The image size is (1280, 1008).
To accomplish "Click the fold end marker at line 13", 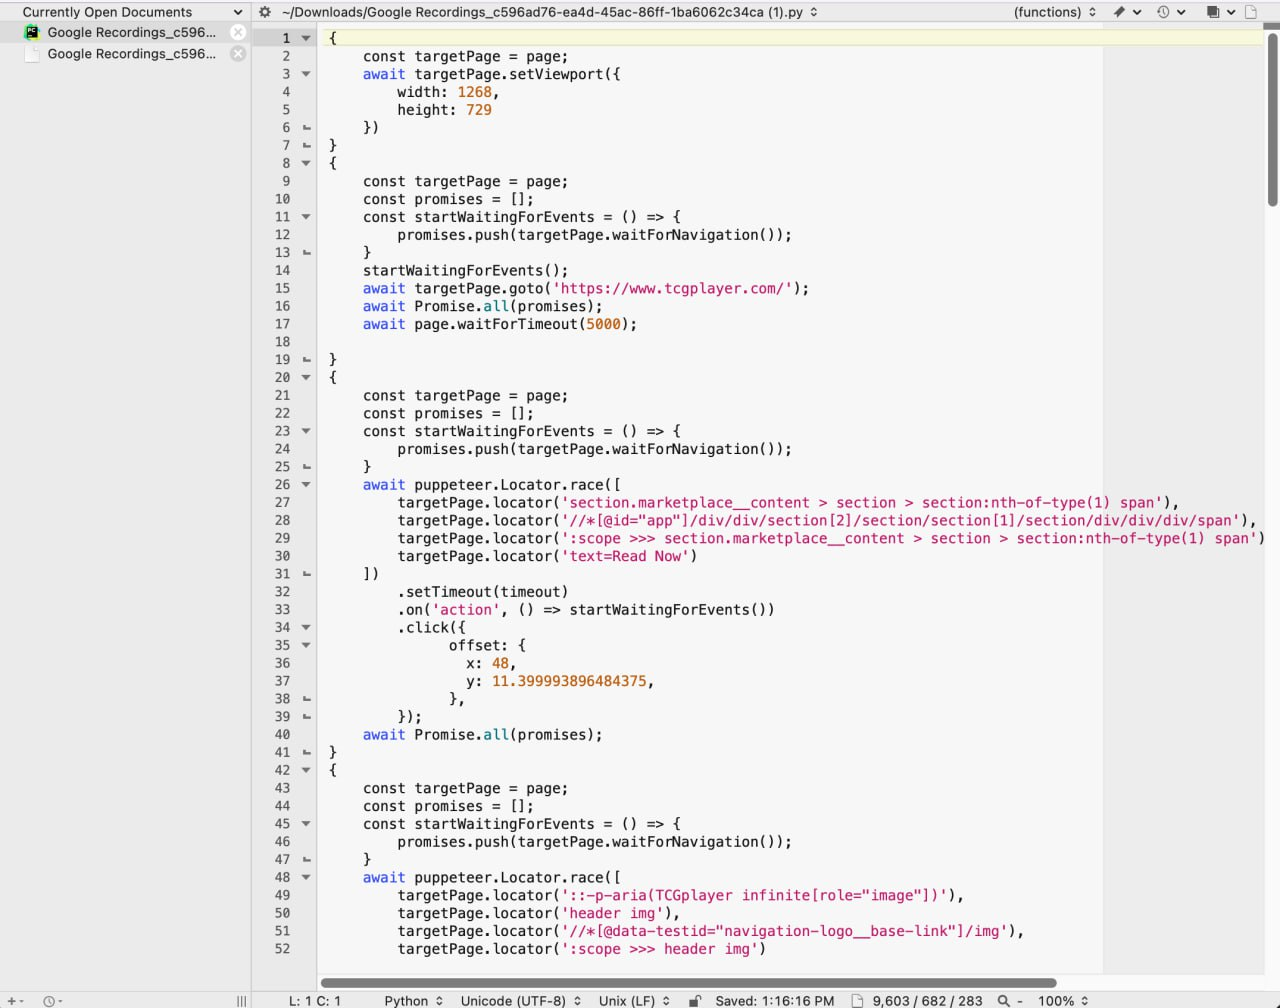I will click(306, 253).
